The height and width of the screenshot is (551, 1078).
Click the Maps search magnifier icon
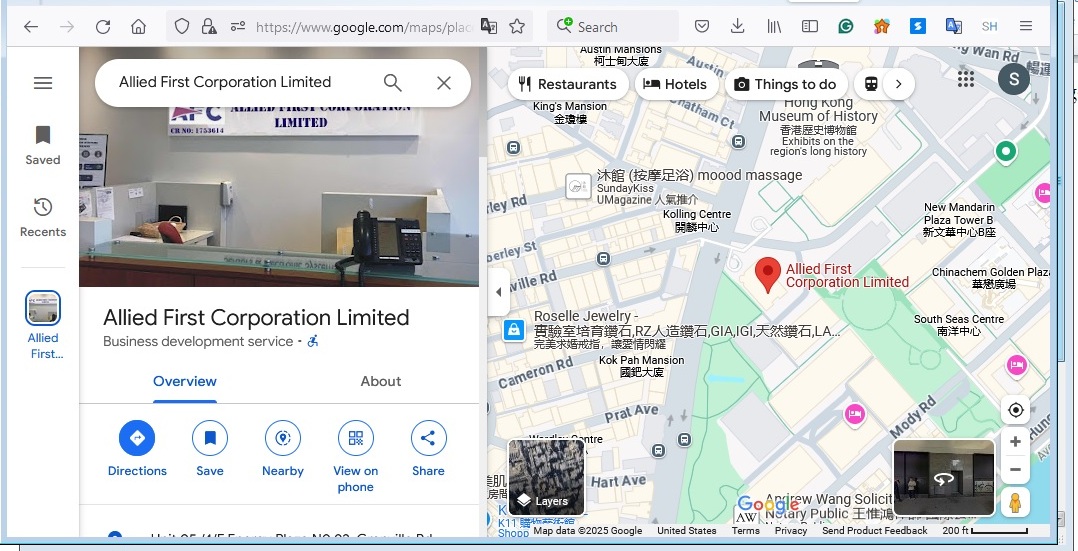393,83
